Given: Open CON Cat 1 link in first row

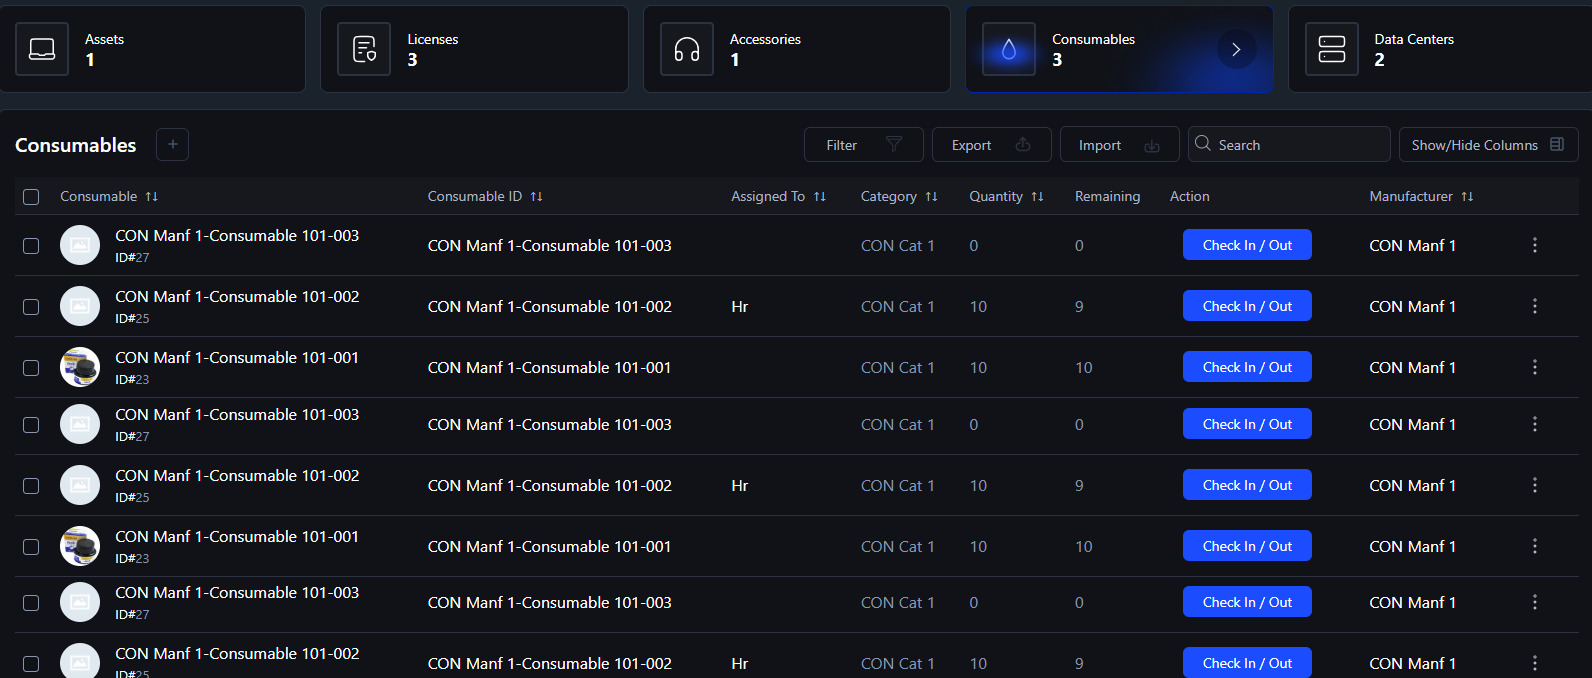Looking at the screenshot, I should click(897, 246).
